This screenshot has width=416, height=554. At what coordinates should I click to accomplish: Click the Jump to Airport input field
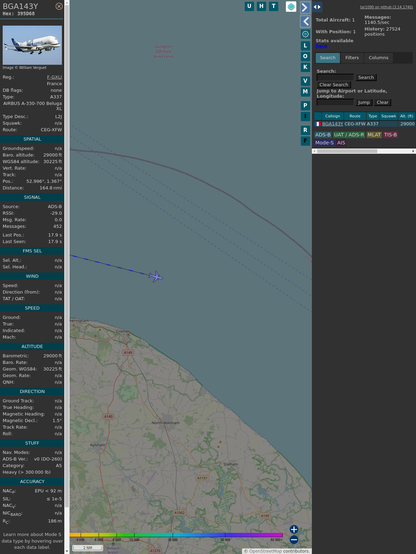tap(335, 102)
